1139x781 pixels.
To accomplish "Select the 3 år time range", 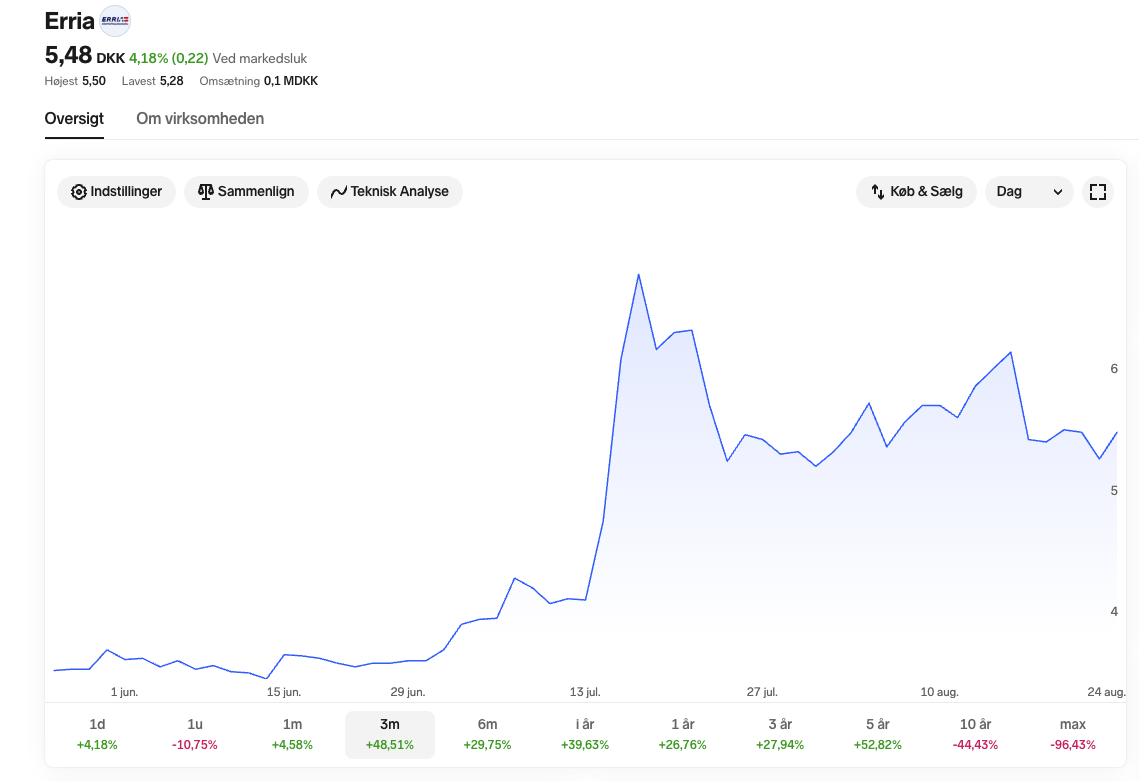I will pyautogui.click(x=780, y=735).
